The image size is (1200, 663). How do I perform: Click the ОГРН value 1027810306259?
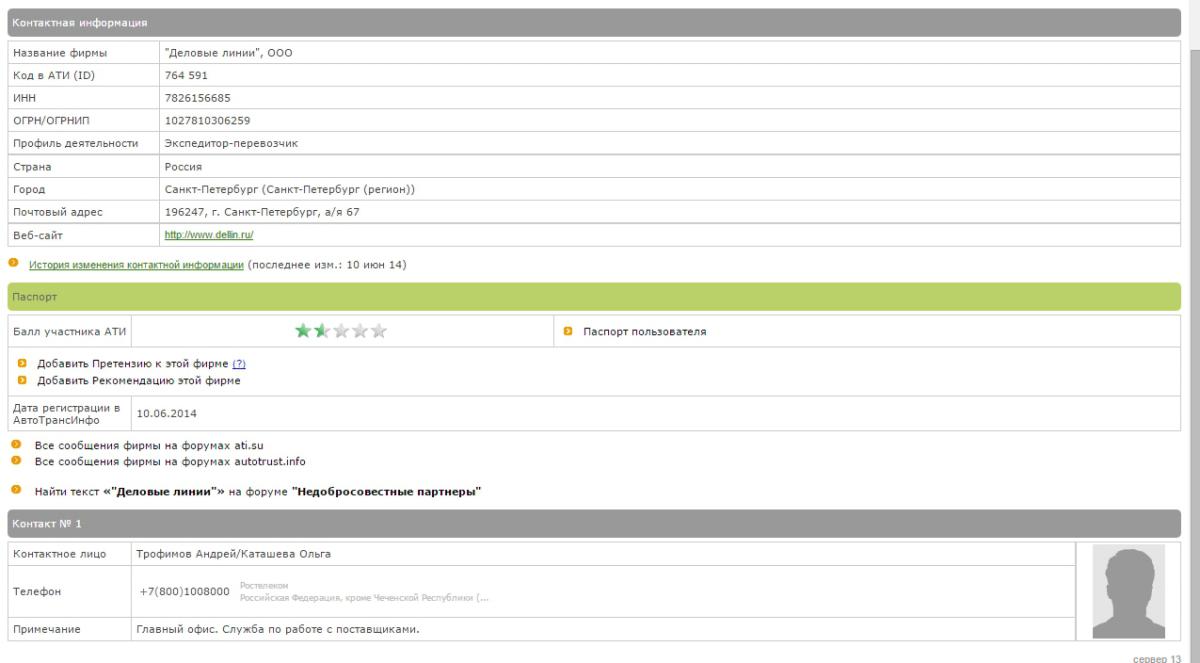207,121
